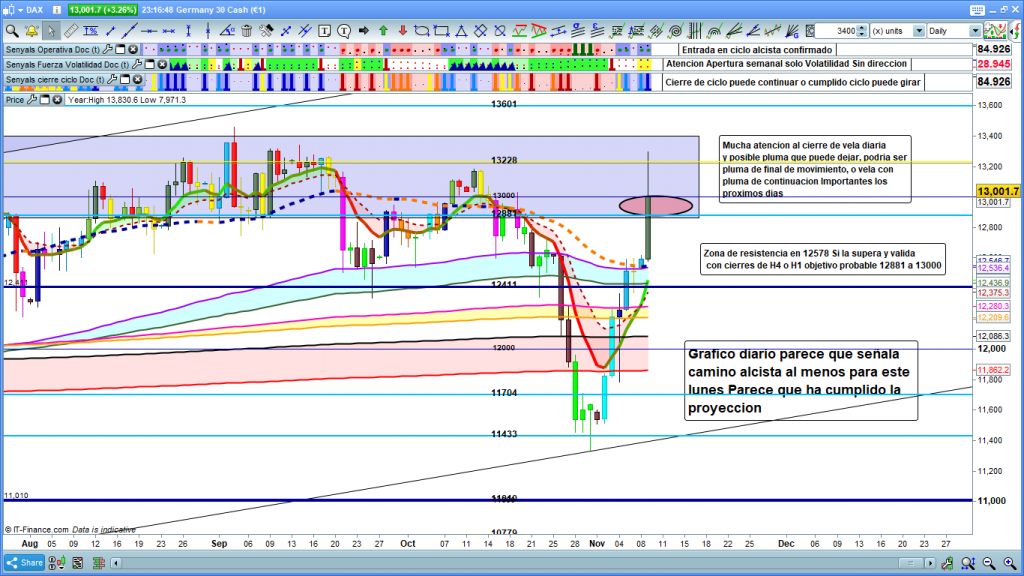This screenshot has width=1024, height=576.
Task: Close the Senyals Fuerza Volatilidad indicator panel
Action: click(x=162, y=64)
